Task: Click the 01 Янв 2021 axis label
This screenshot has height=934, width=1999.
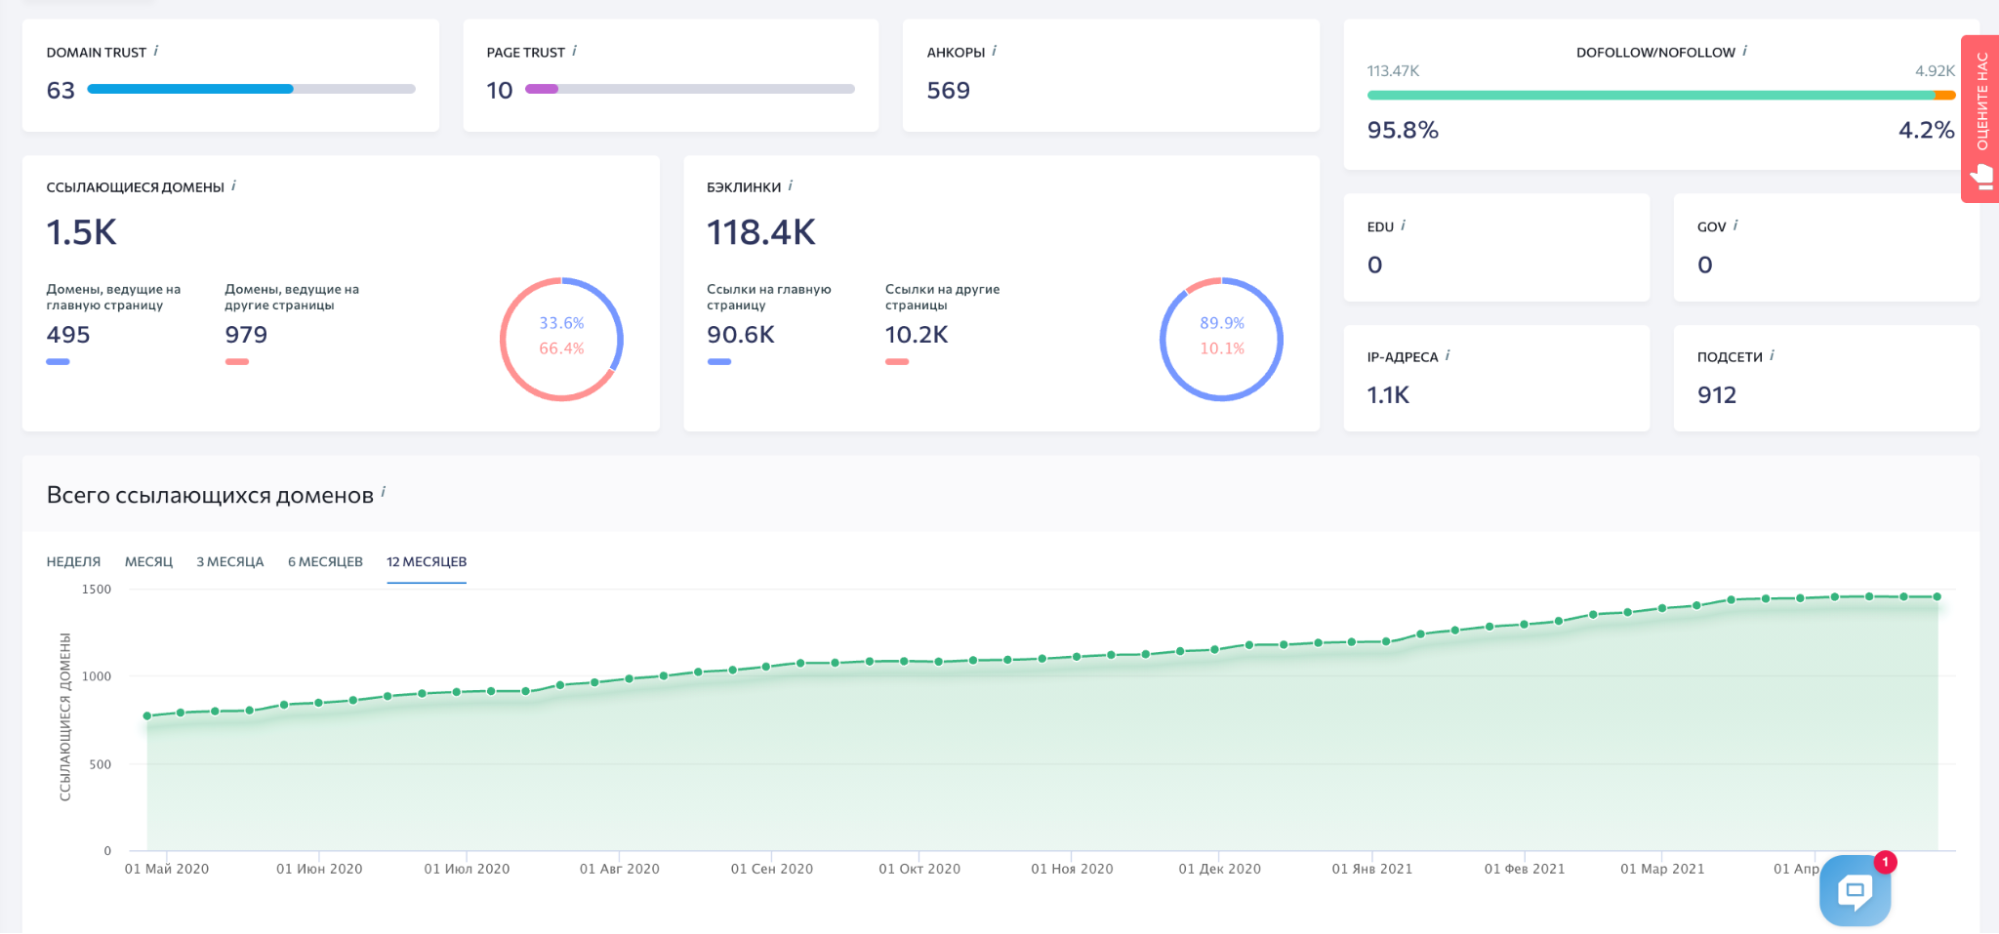Action: click(x=1372, y=869)
